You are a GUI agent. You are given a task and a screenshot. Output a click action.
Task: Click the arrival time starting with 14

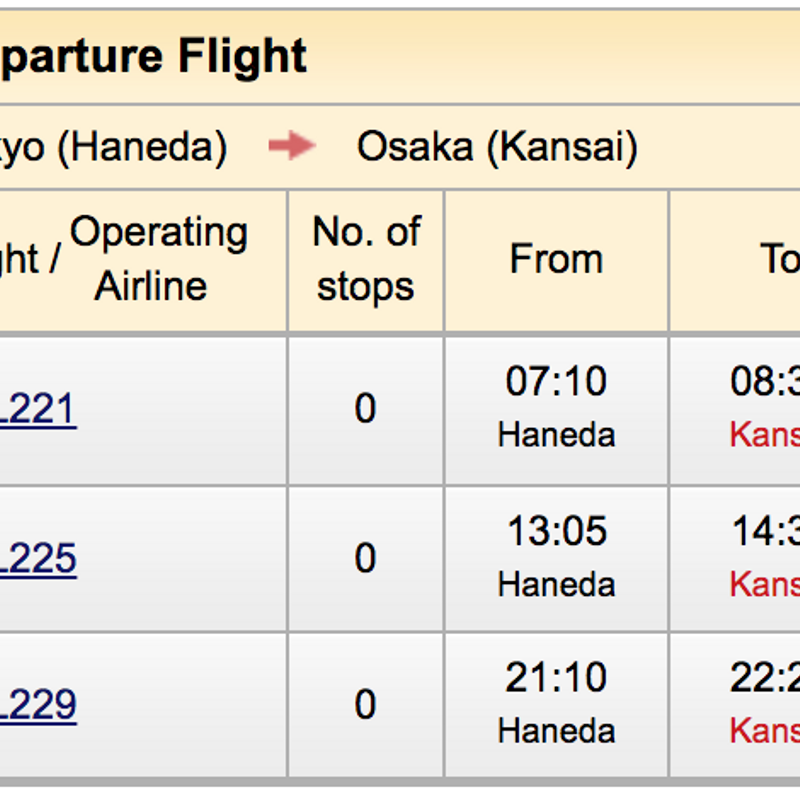click(x=766, y=532)
